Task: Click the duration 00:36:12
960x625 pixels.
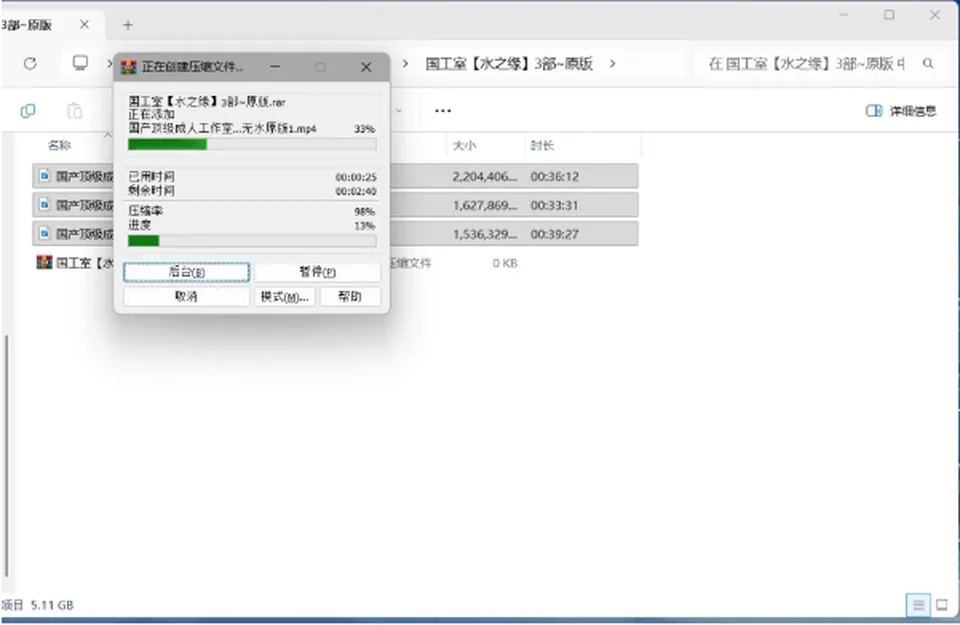Action: click(x=554, y=176)
